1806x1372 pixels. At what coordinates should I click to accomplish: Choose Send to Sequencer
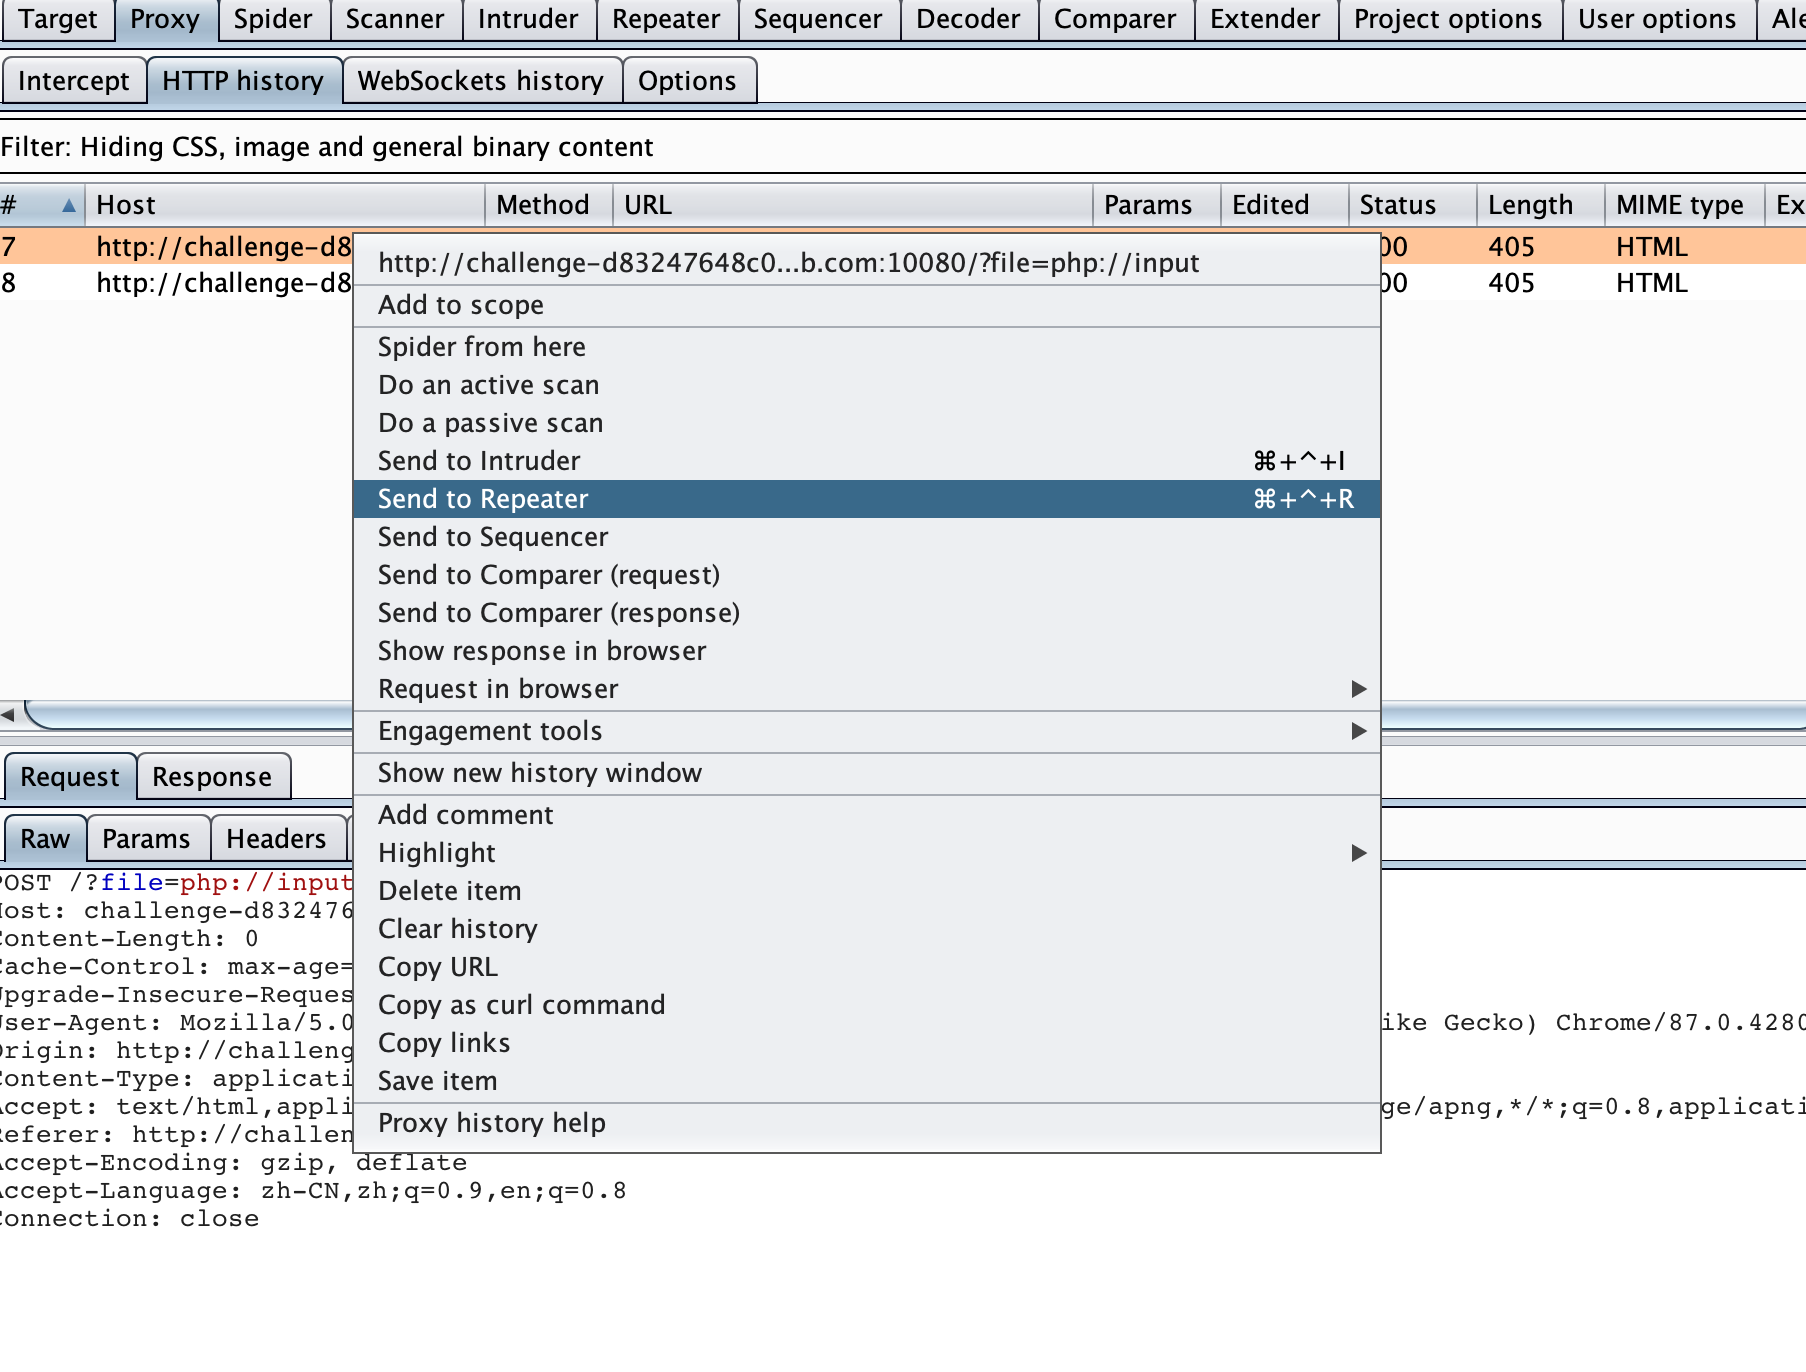(x=867, y=537)
